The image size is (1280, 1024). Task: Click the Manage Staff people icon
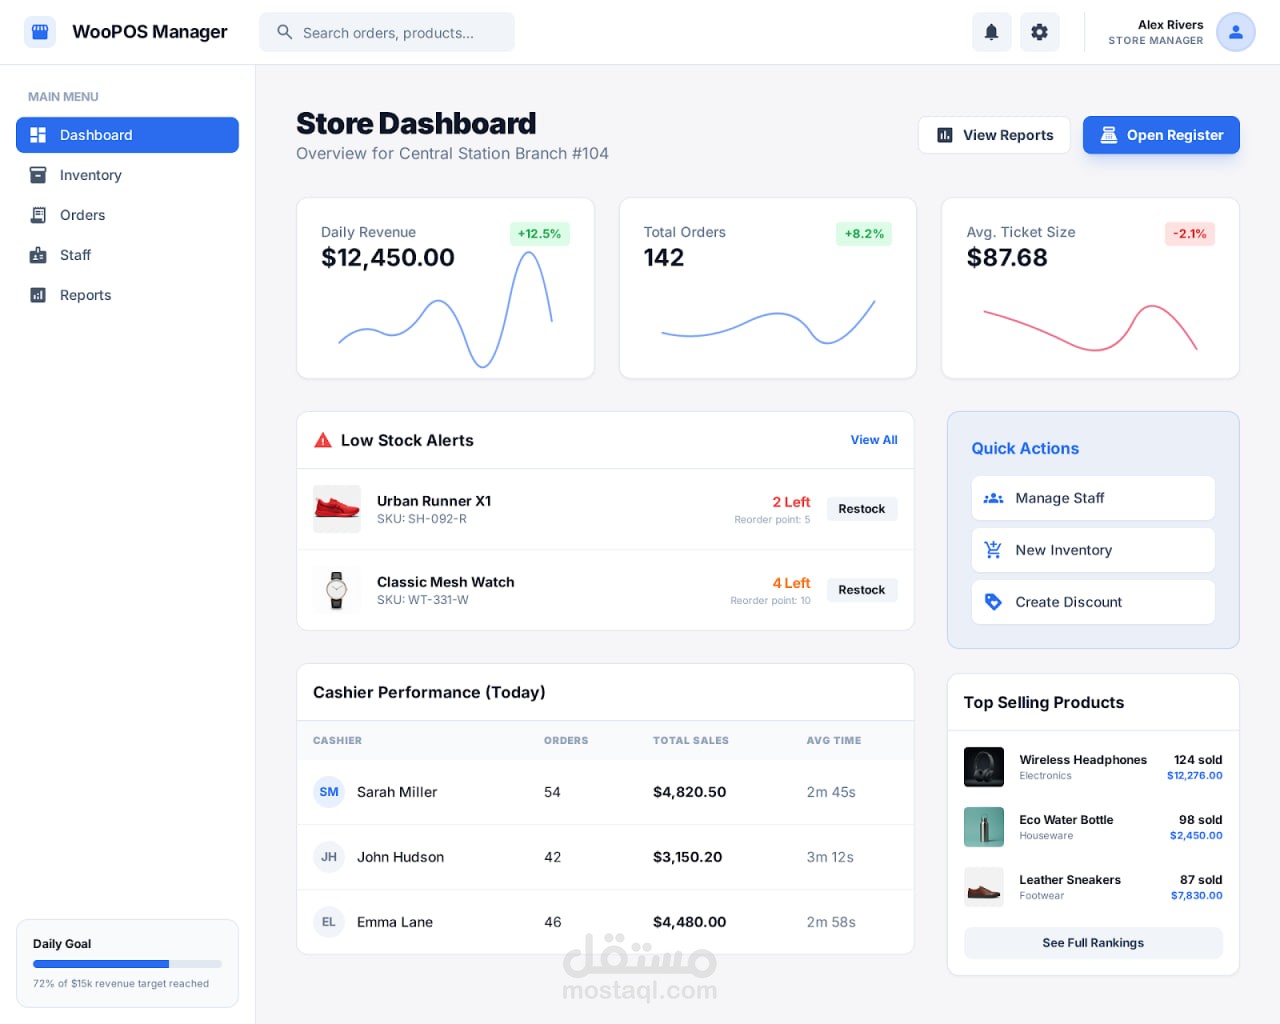993,498
